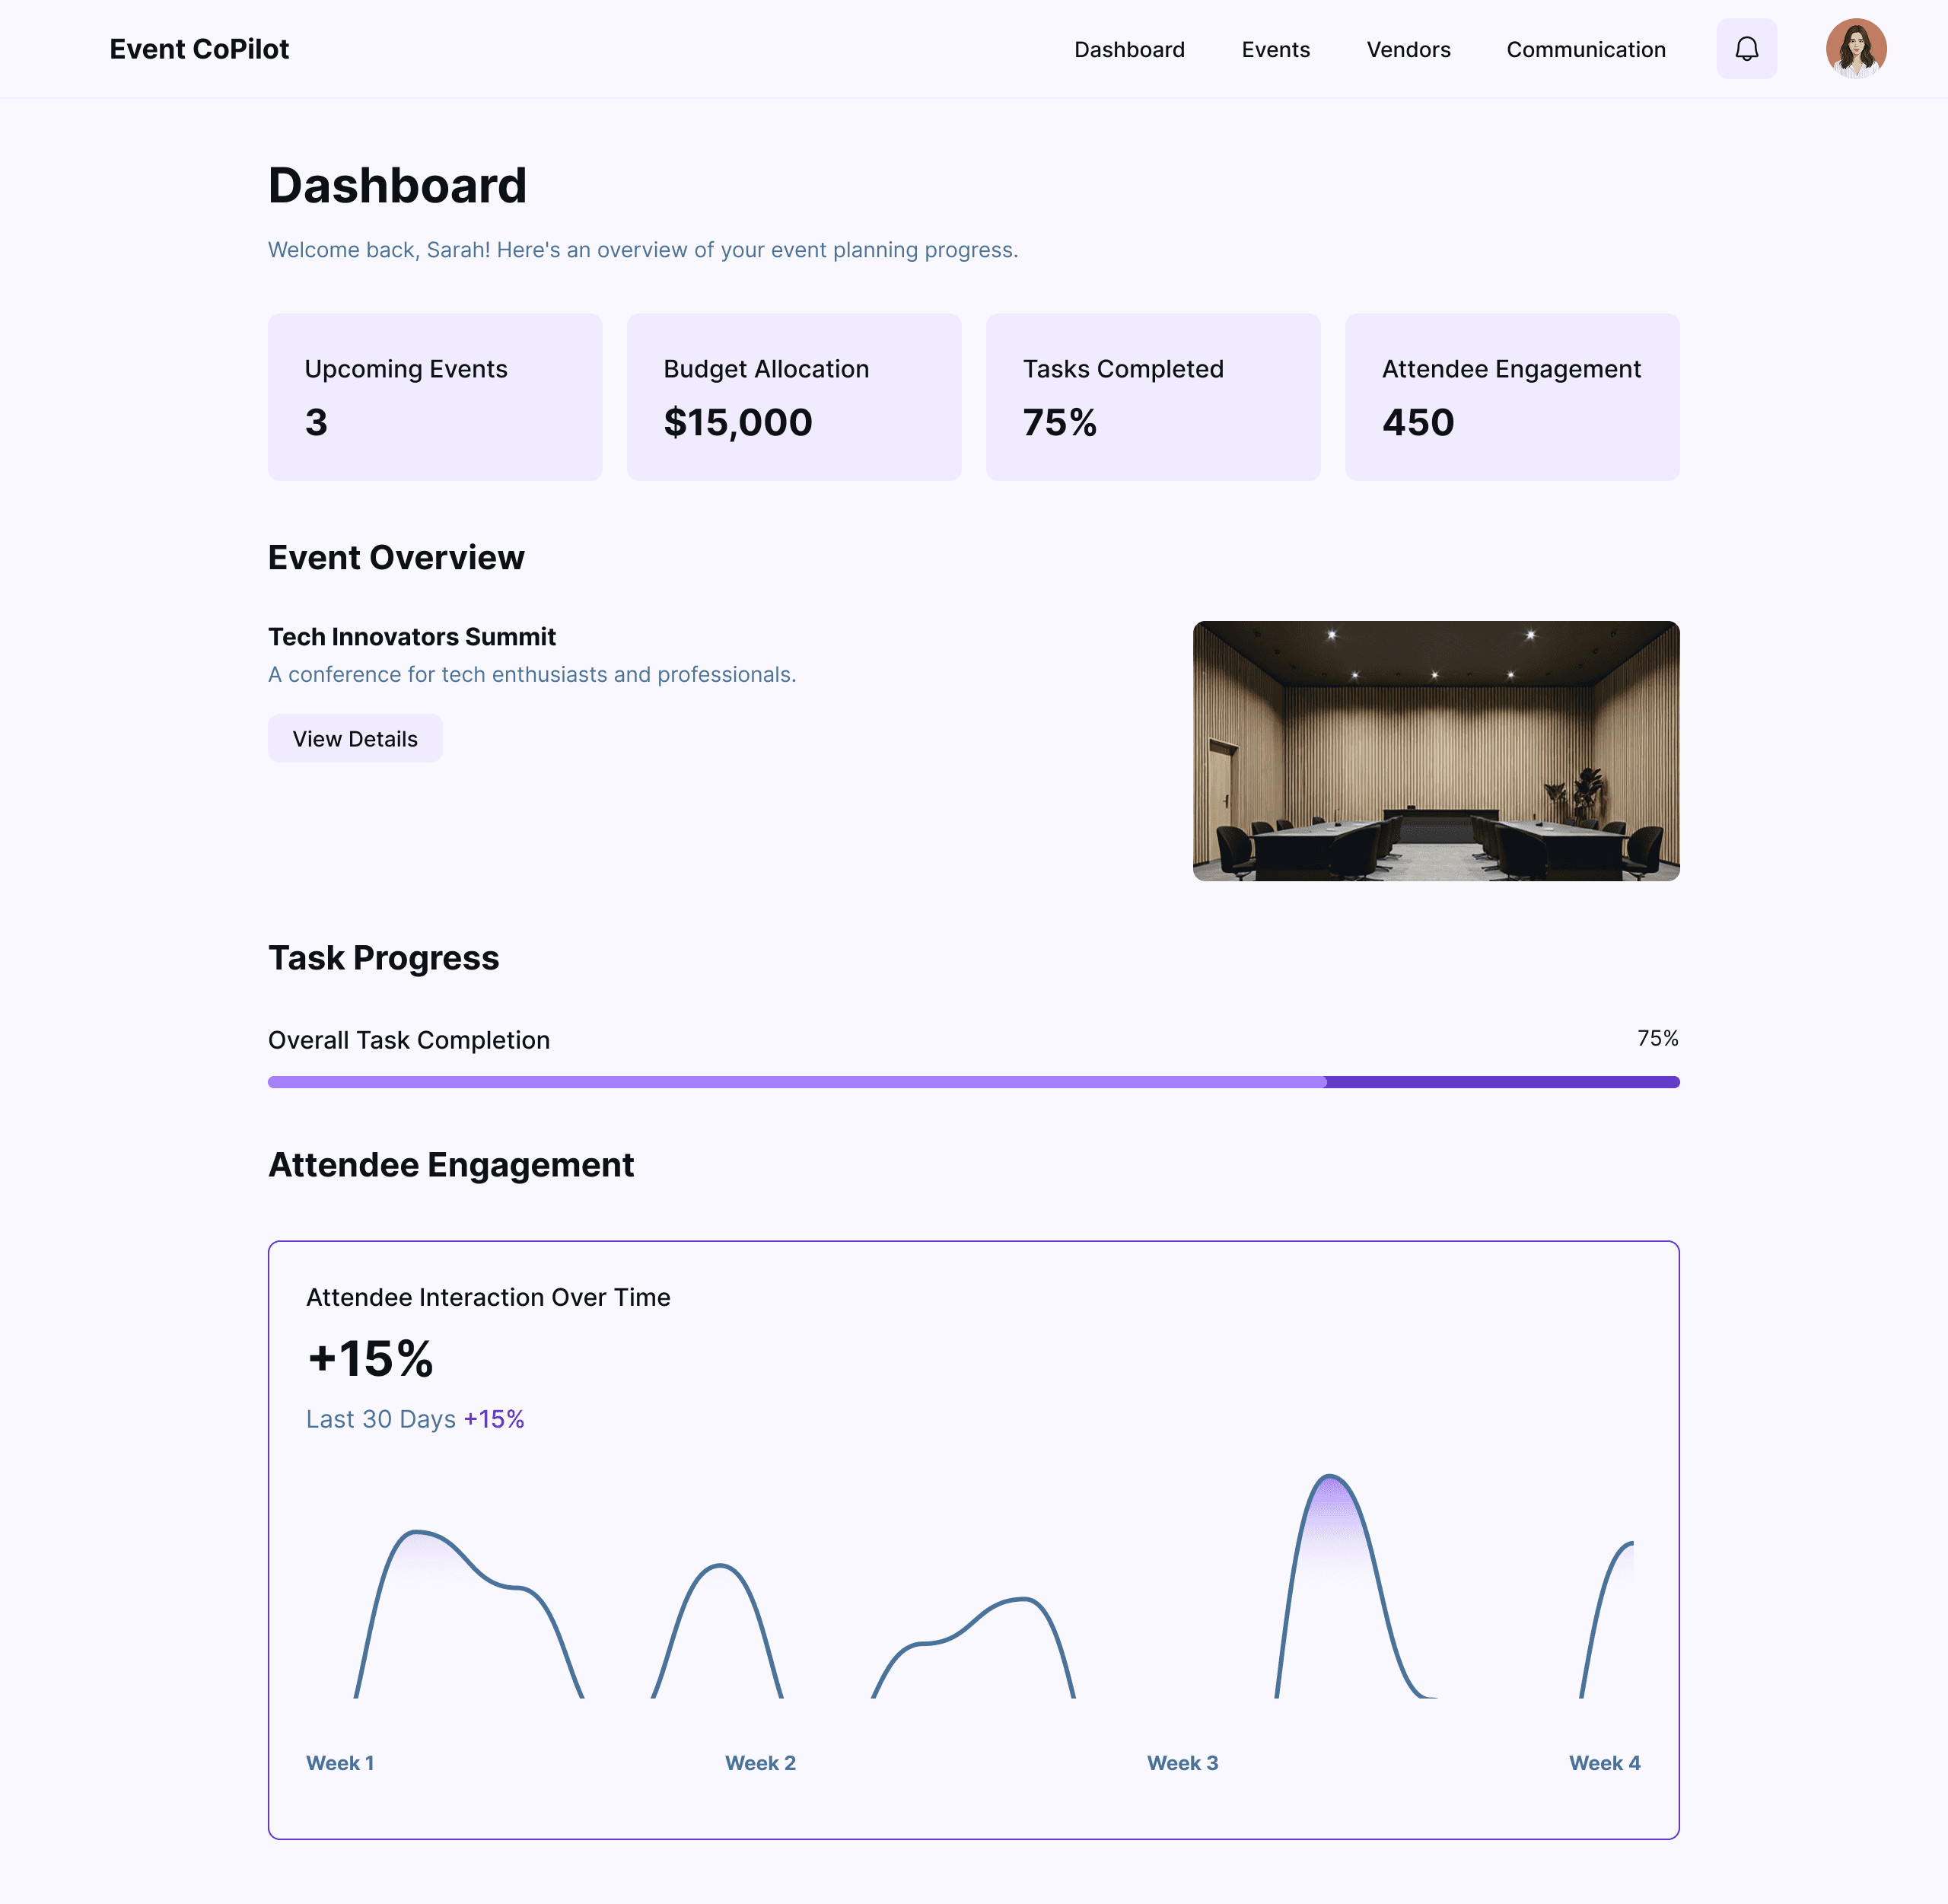Image resolution: width=1948 pixels, height=1904 pixels.
Task: Open the user profile avatar
Action: click(x=1855, y=49)
